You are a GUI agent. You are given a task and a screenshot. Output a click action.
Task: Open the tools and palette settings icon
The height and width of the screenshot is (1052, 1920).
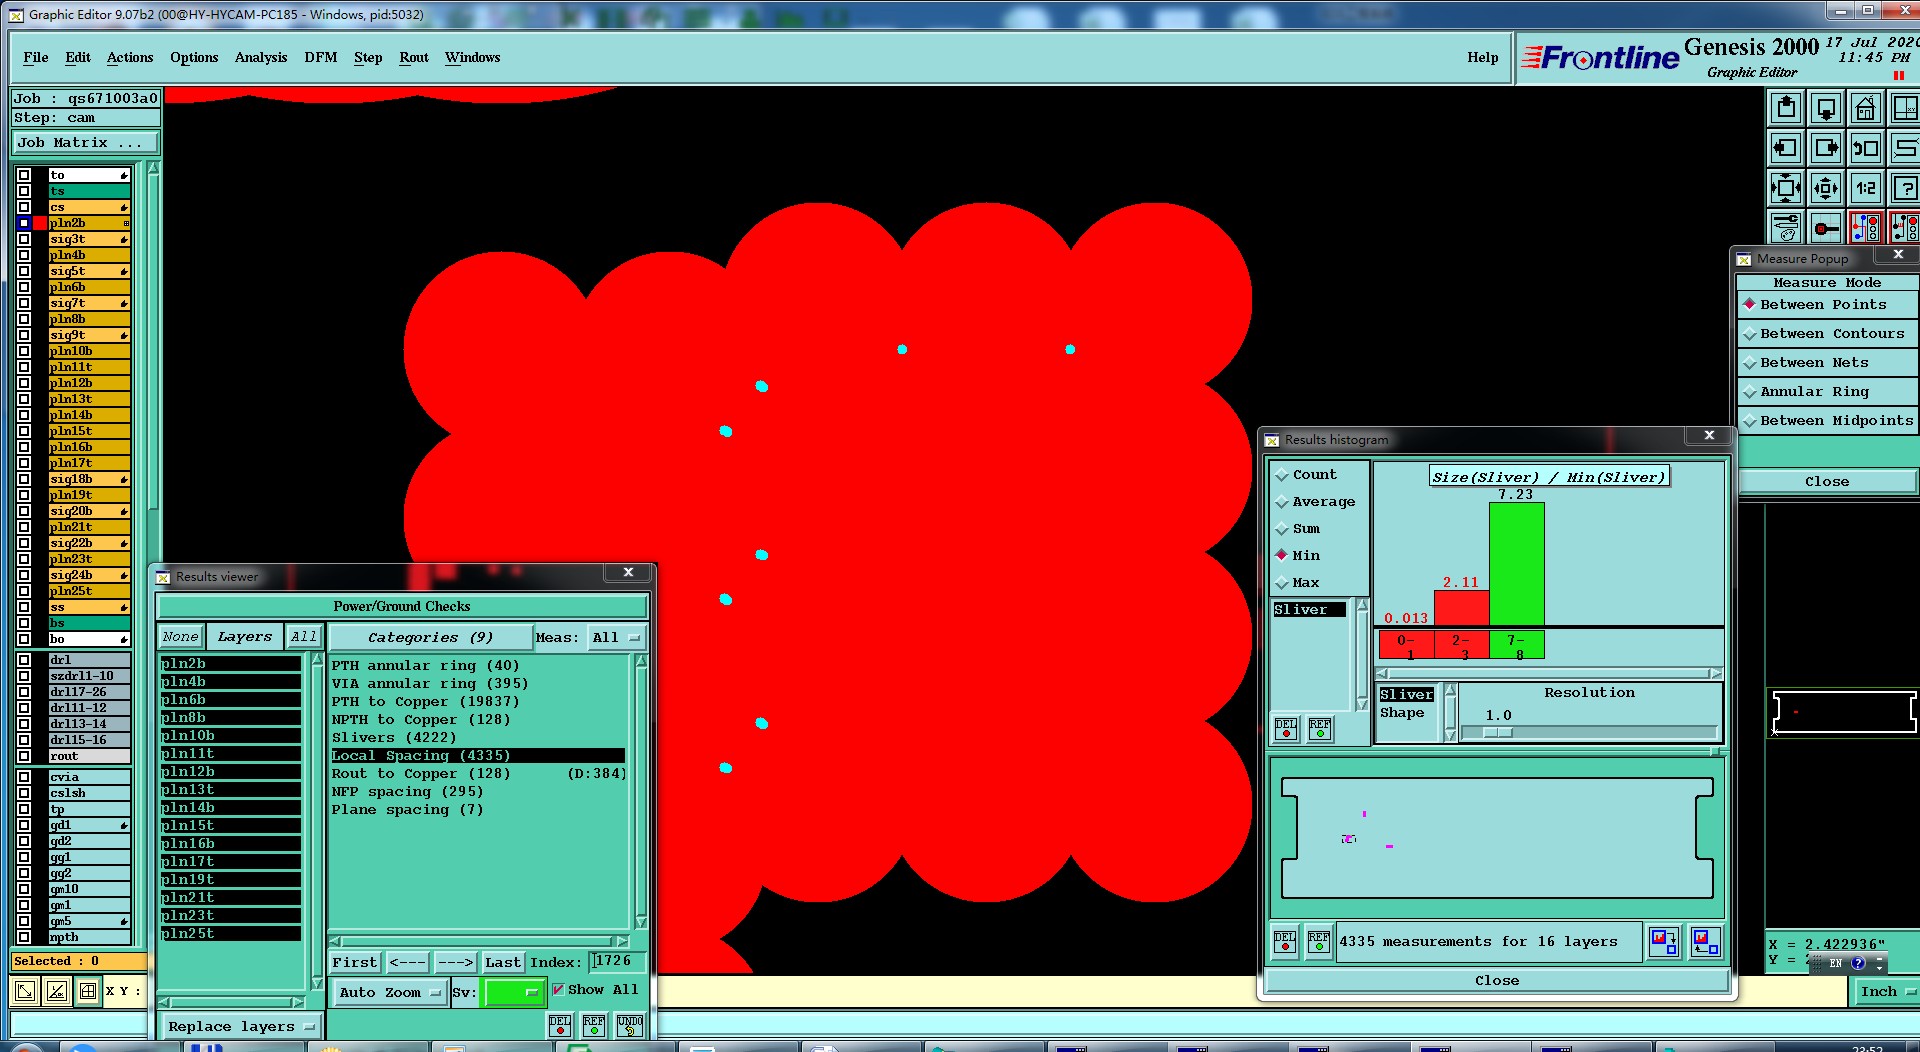click(1786, 228)
